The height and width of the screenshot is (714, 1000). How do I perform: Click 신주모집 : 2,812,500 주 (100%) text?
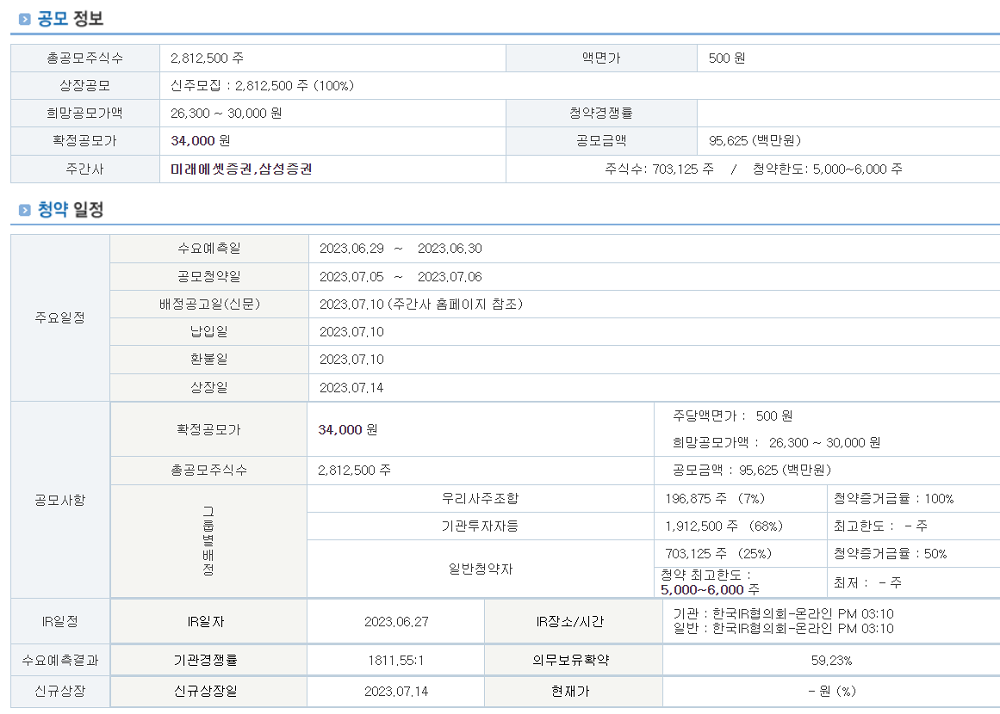261,85
